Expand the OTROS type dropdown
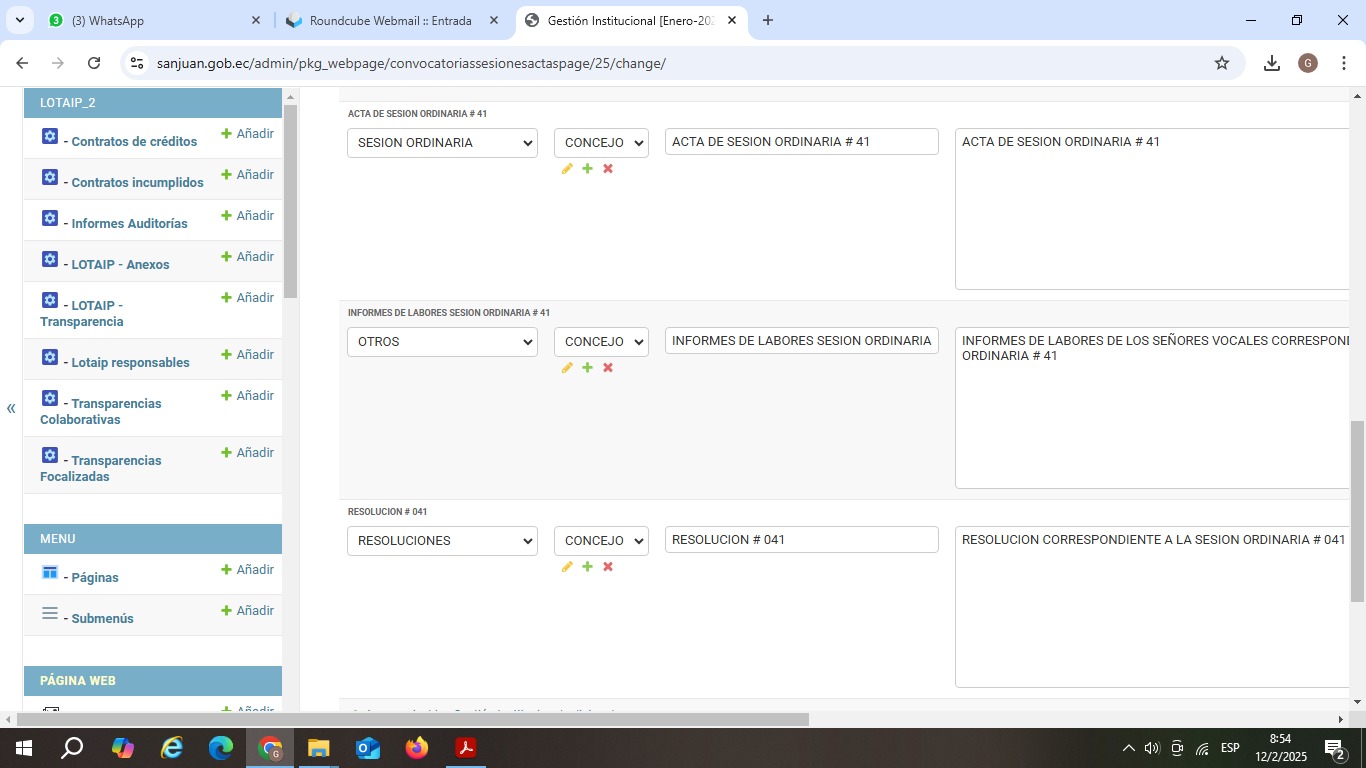The height and width of the screenshot is (768, 1366). tap(442, 342)
